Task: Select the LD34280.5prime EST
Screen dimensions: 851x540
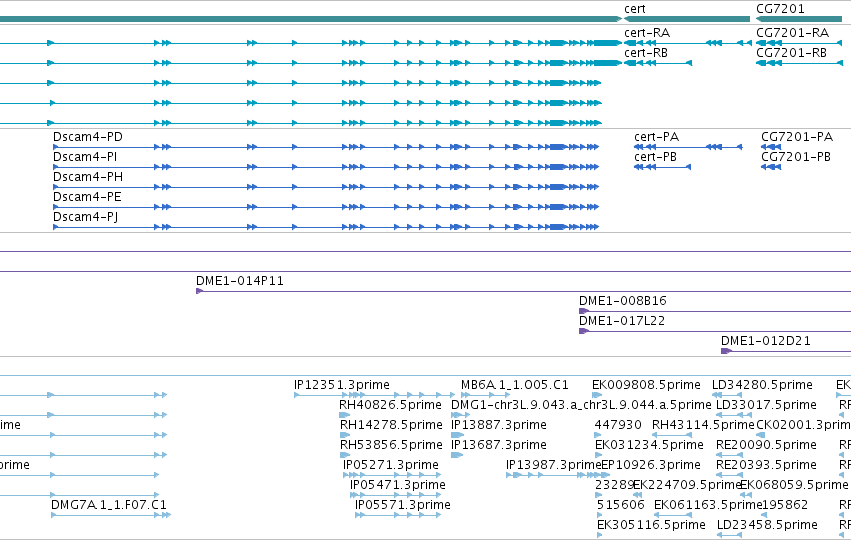Action: tap(727, 395)
